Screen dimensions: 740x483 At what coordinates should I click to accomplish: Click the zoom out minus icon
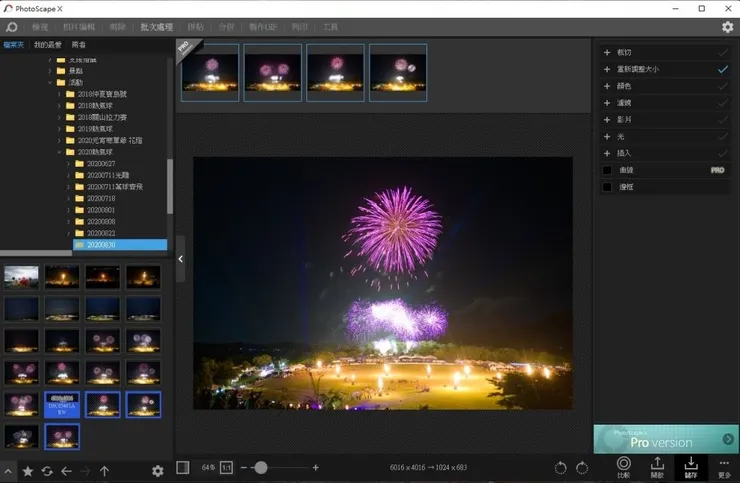coord(244,467)
